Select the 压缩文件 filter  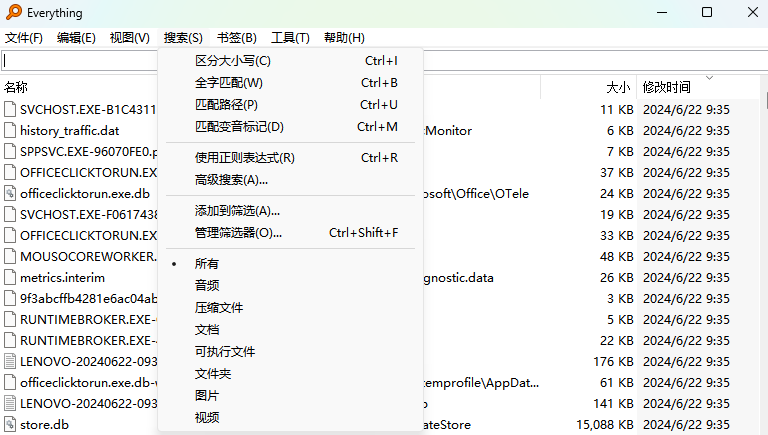click(290, 308)
